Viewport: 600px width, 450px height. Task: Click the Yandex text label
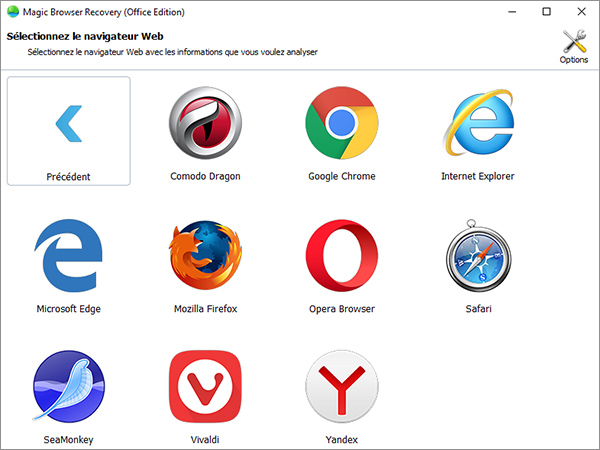[342, 440]
